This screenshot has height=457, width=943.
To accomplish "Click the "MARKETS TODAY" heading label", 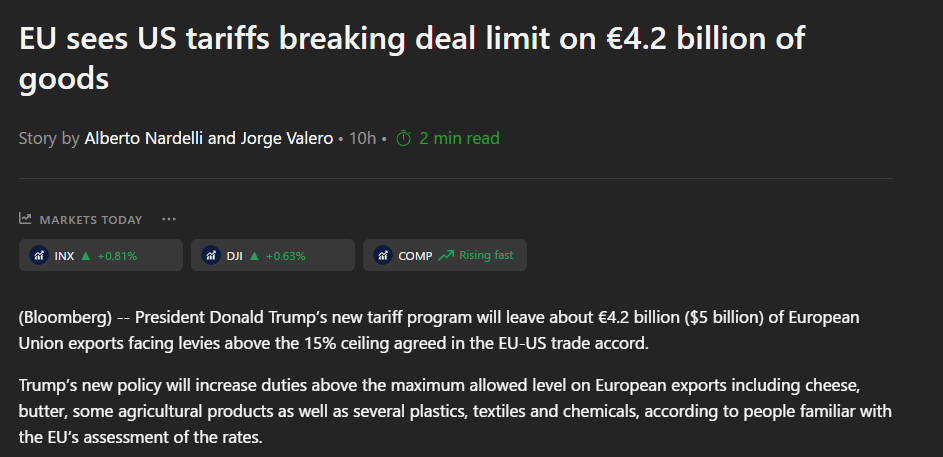I will (91, 220).
